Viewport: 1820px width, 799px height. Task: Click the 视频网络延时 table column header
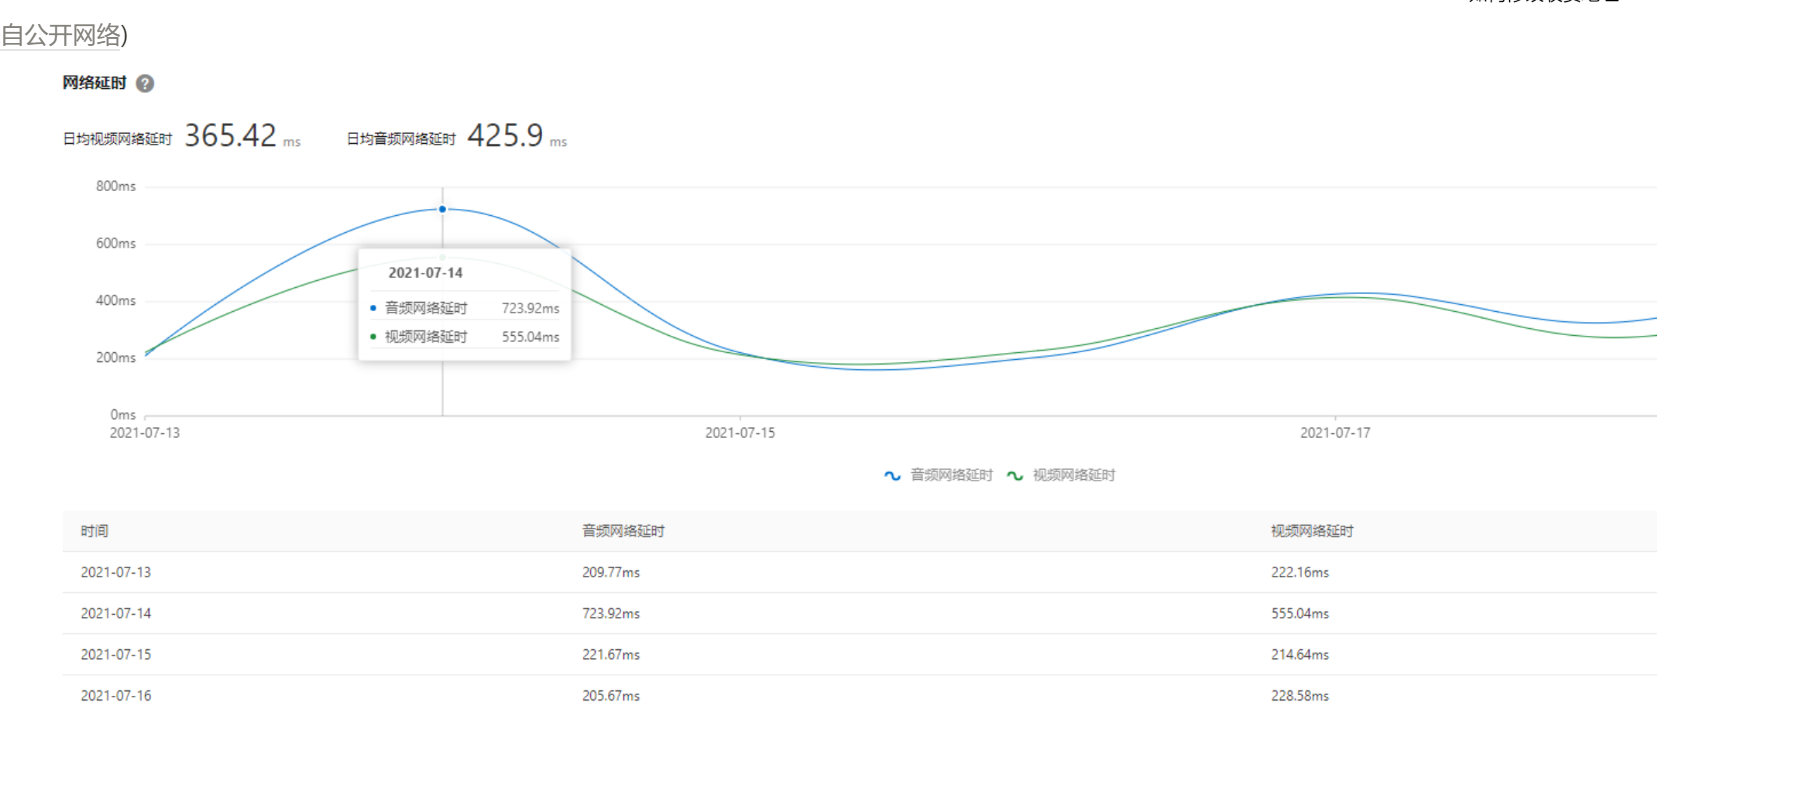coord(1311,531)
